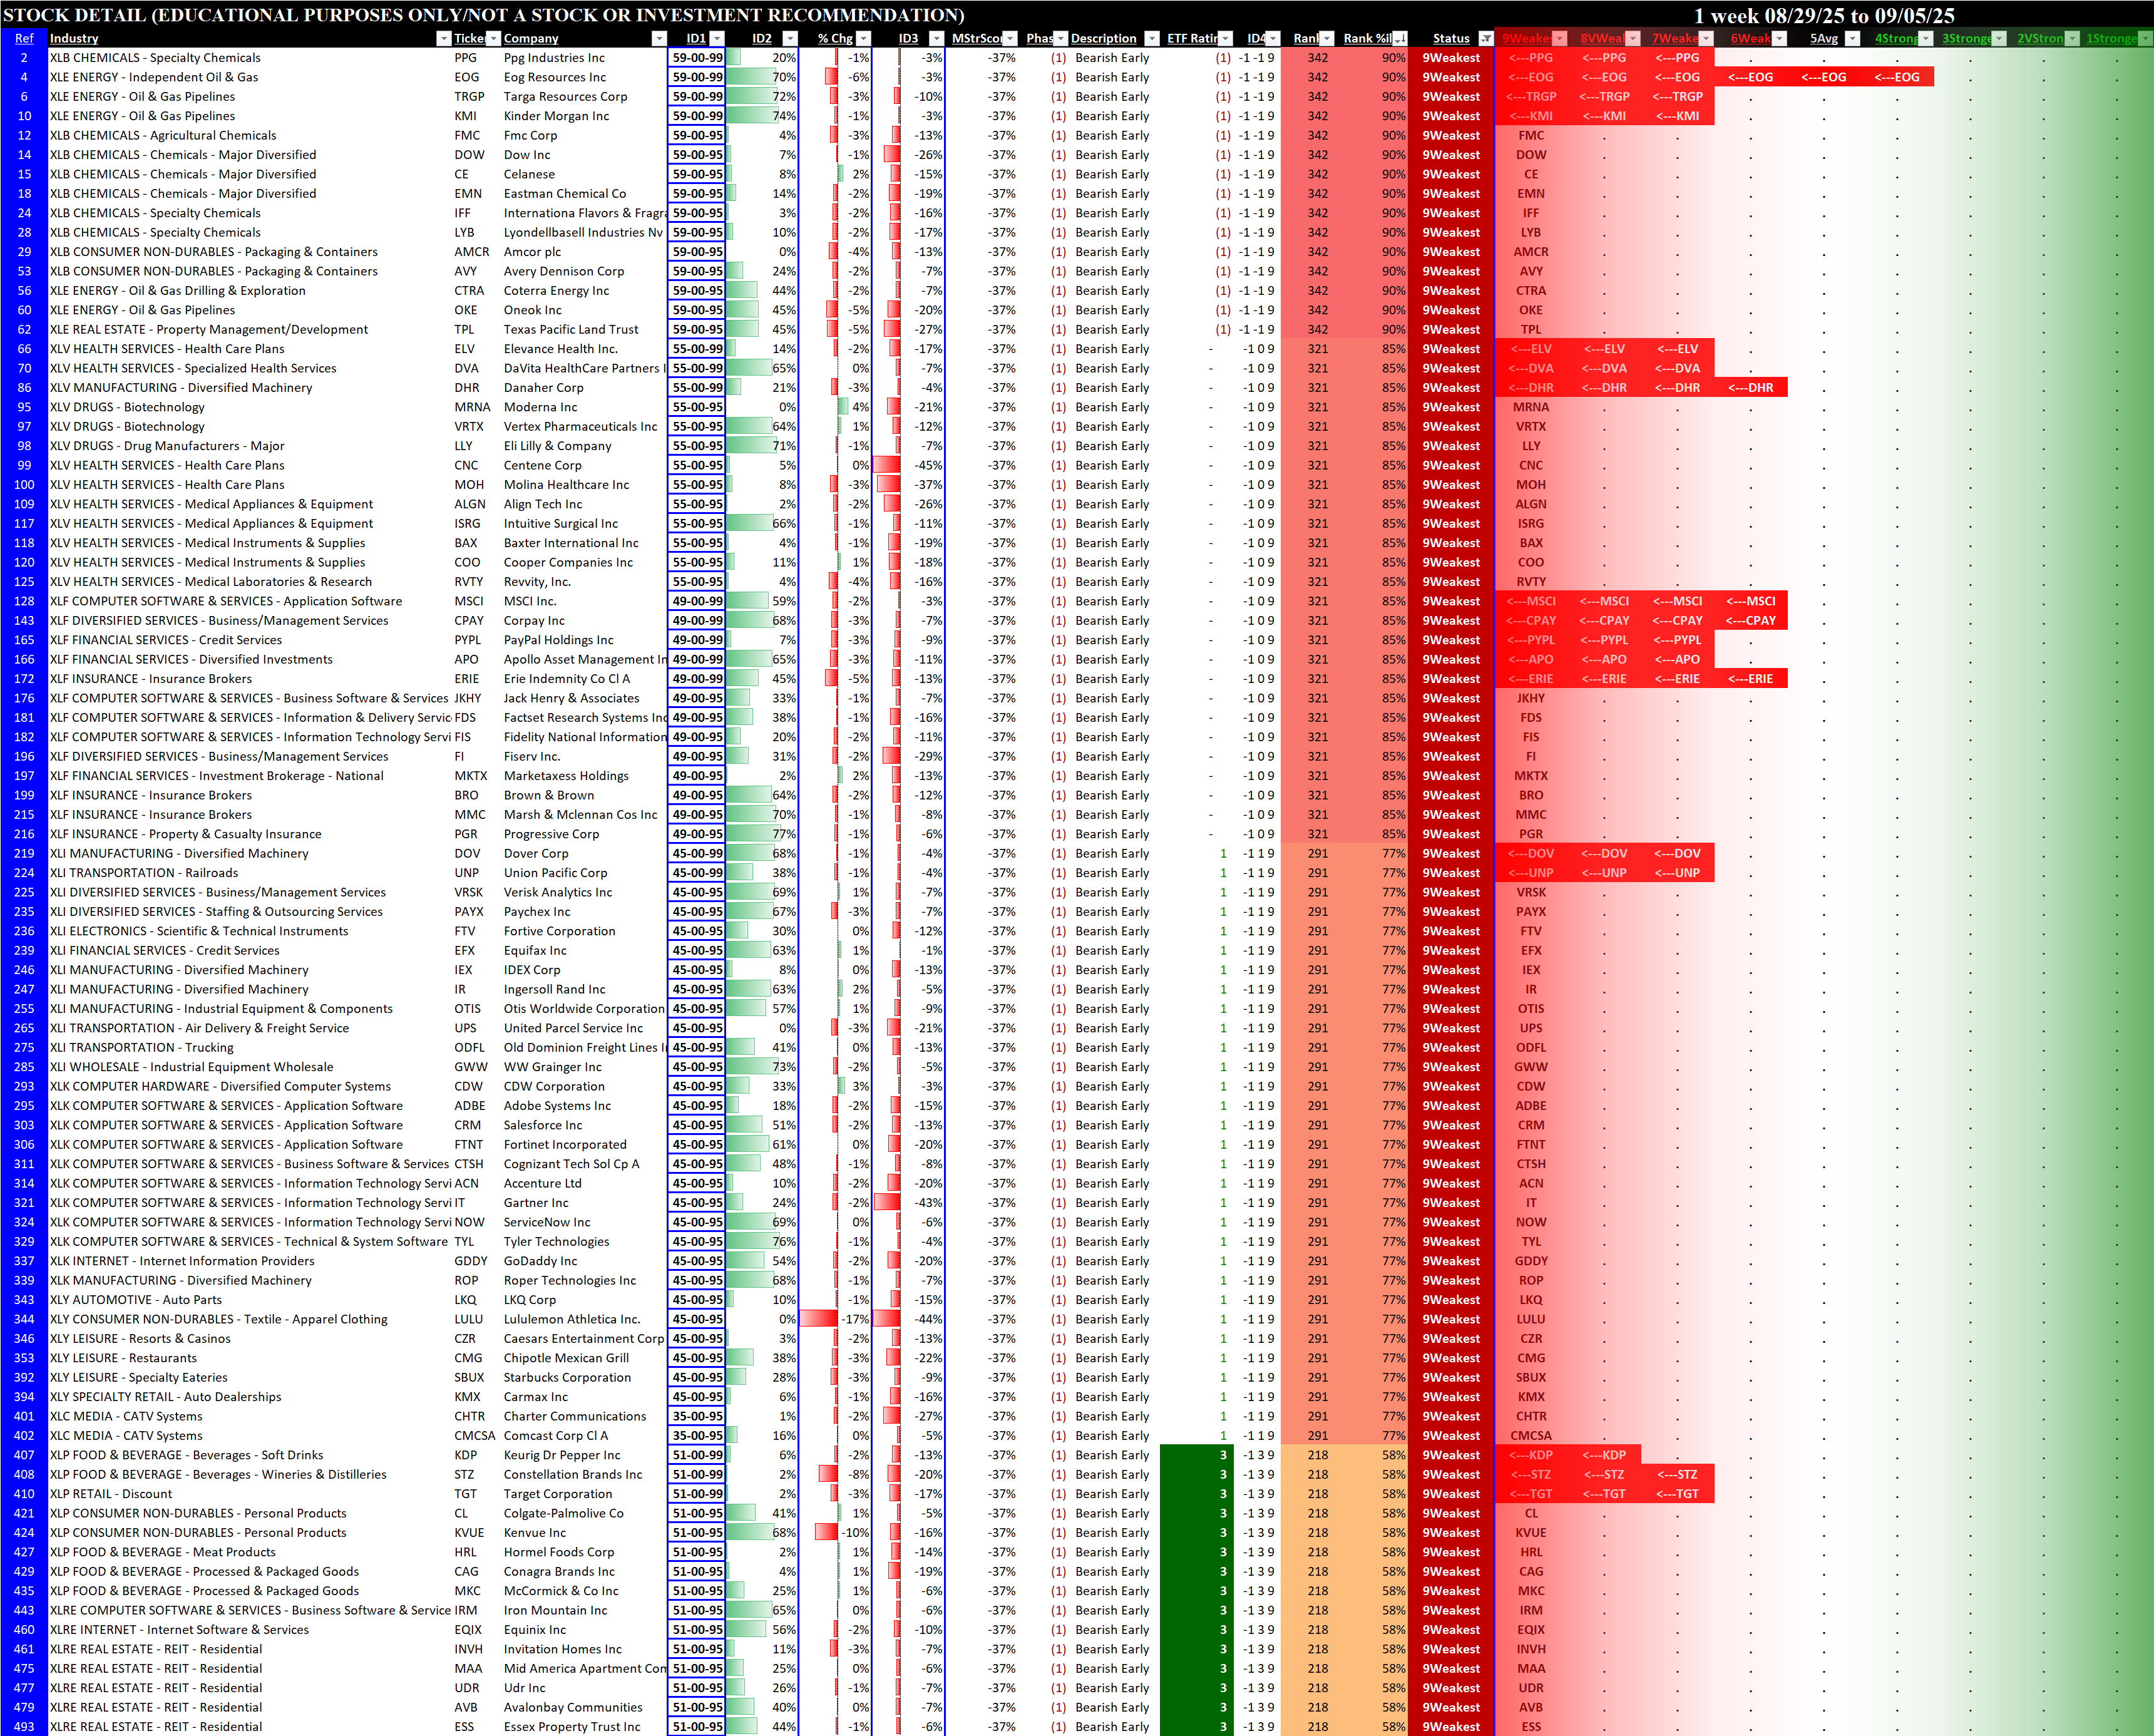Viewport: 2154px width, 1736px height.
Task: Click the Industry header label
Action: 74,38
